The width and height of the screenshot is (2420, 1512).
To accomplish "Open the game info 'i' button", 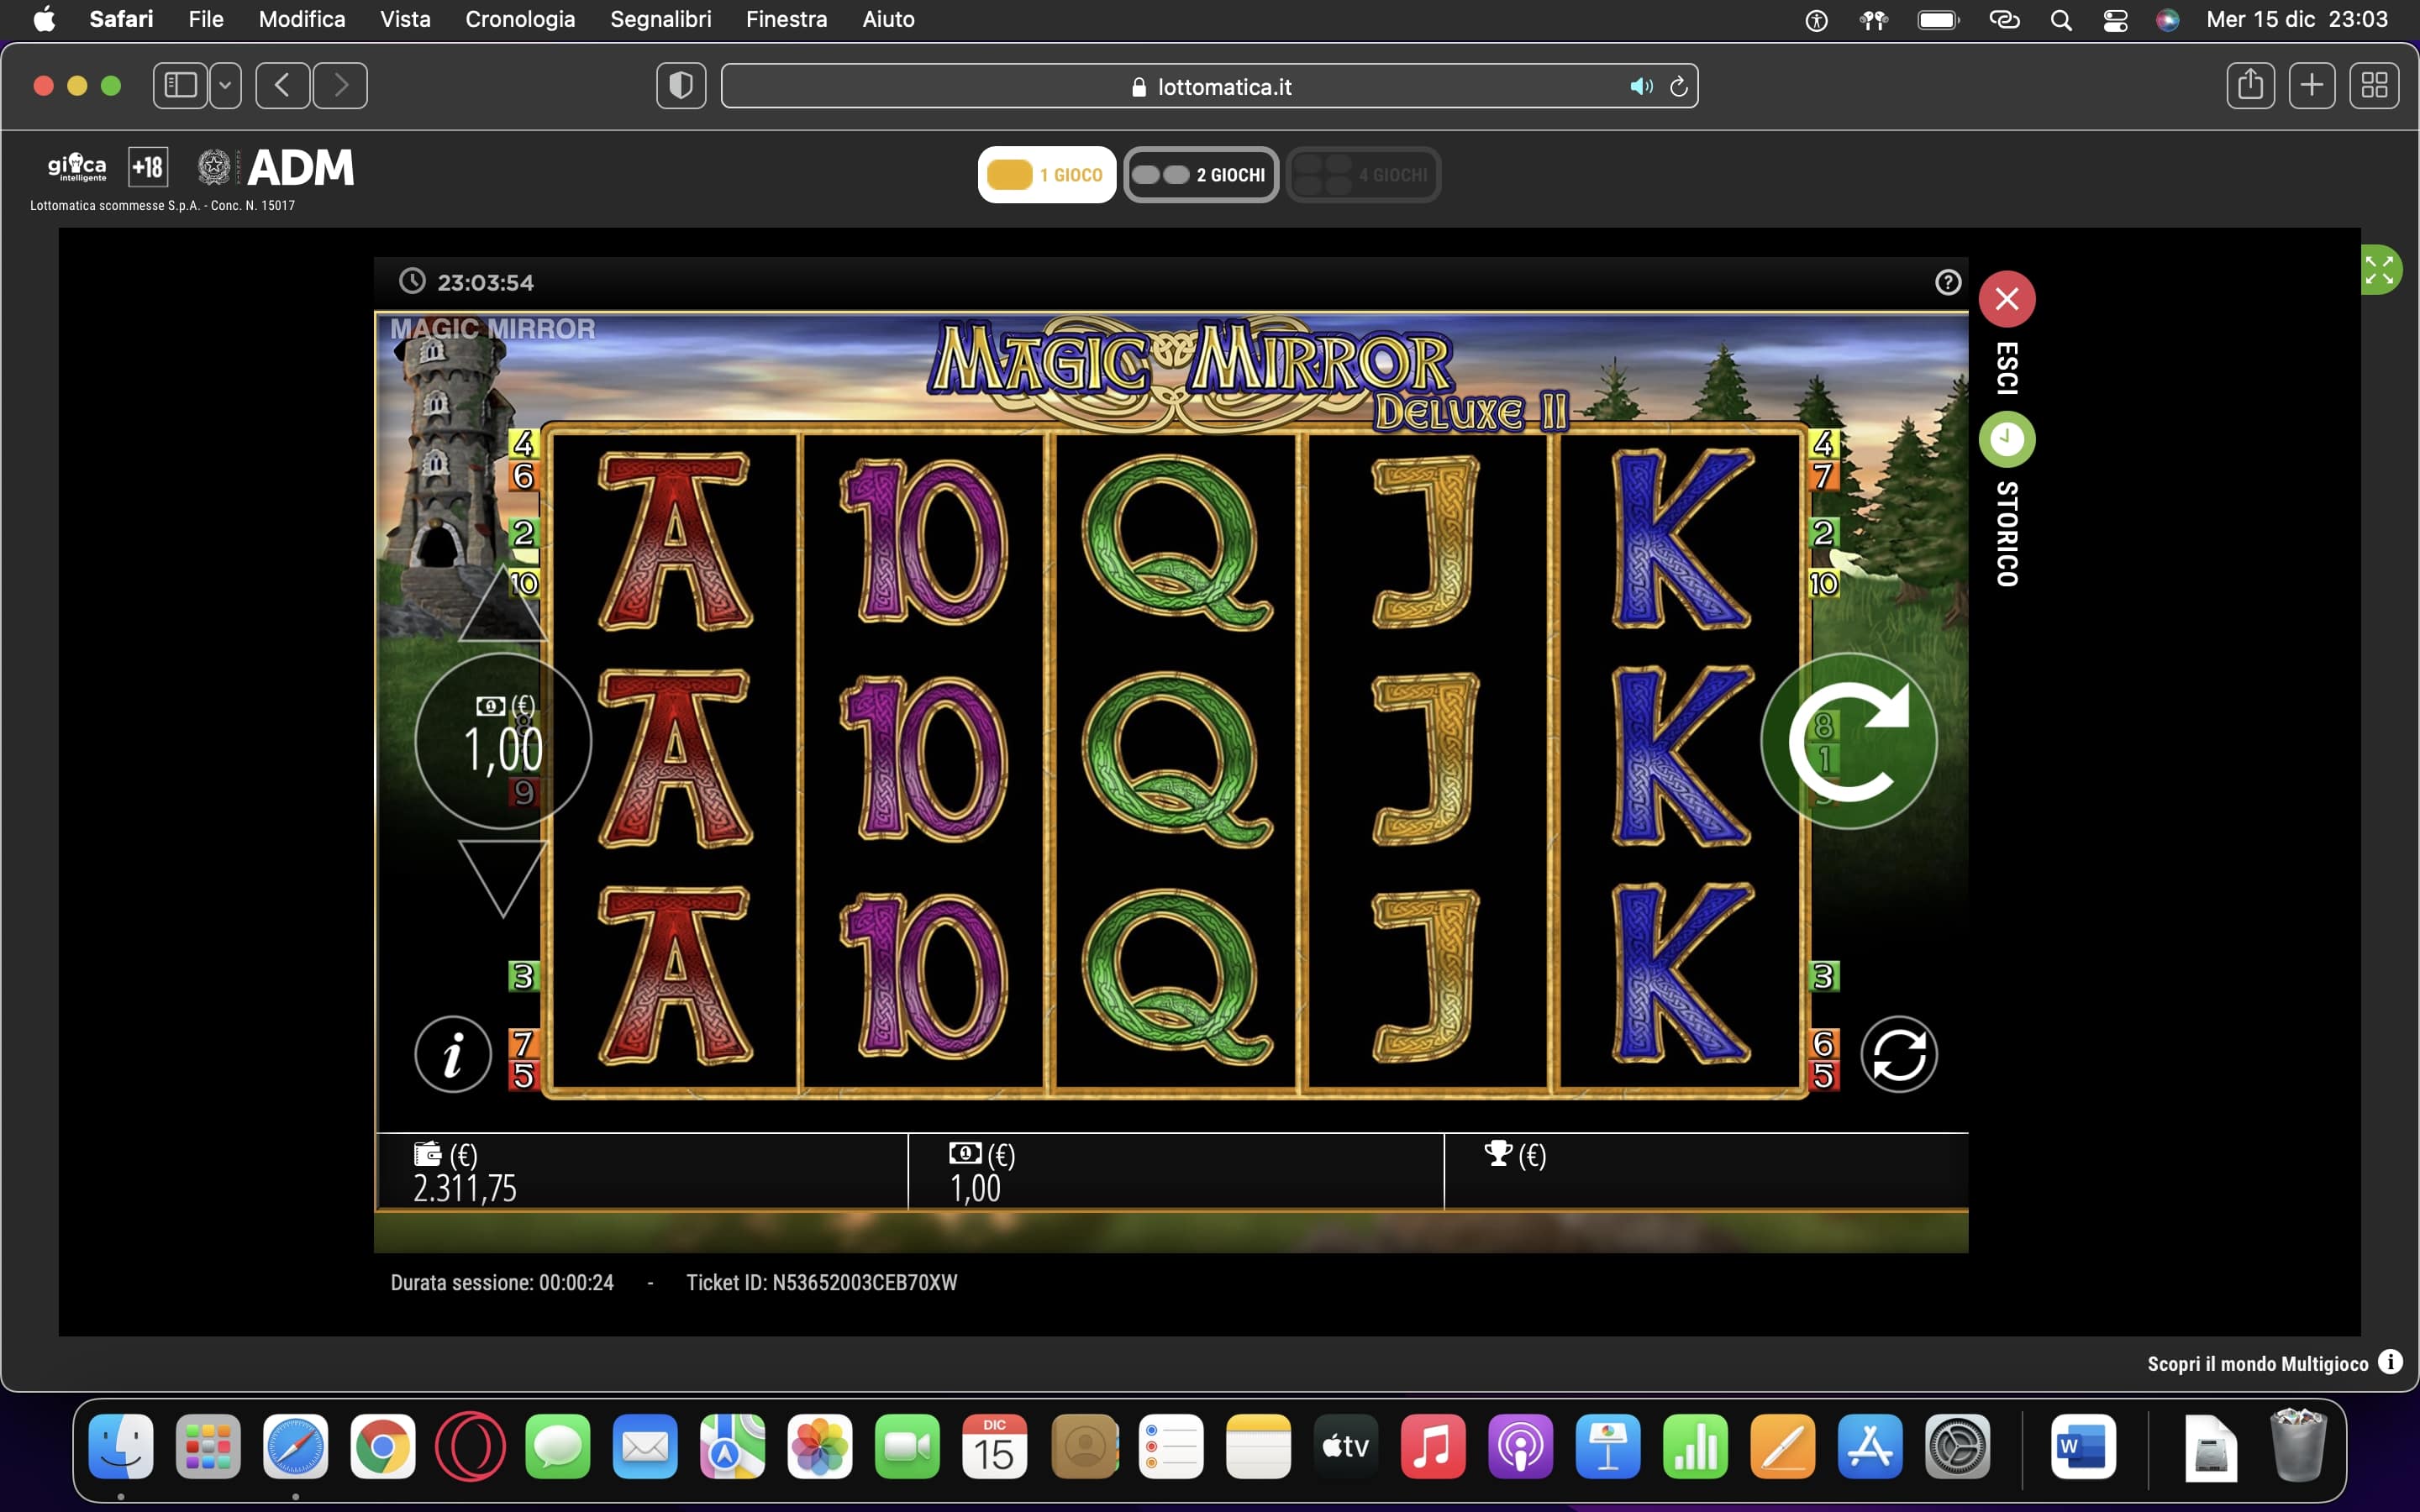I will coord(453,1054).
